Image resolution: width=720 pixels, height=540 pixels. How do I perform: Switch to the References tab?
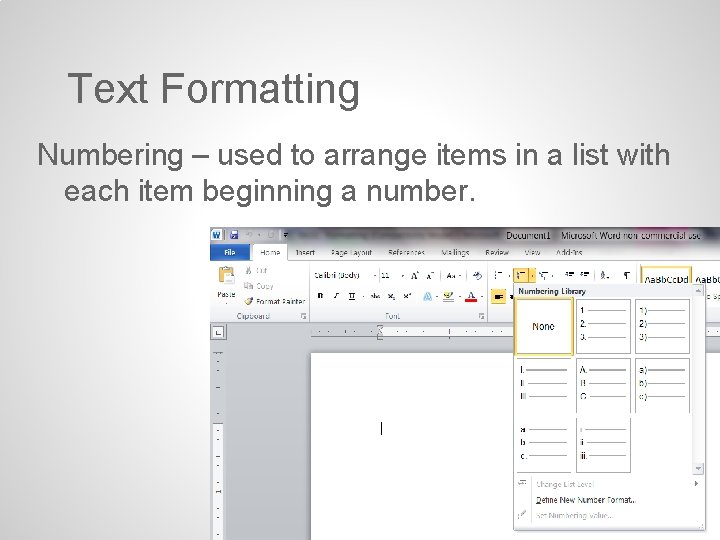[x=406, y=253]
